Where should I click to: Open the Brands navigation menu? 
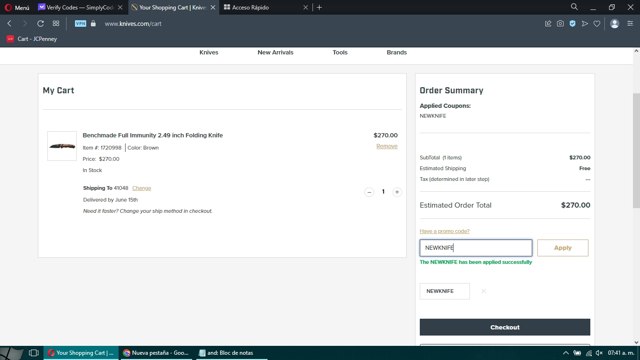point(396,53)
